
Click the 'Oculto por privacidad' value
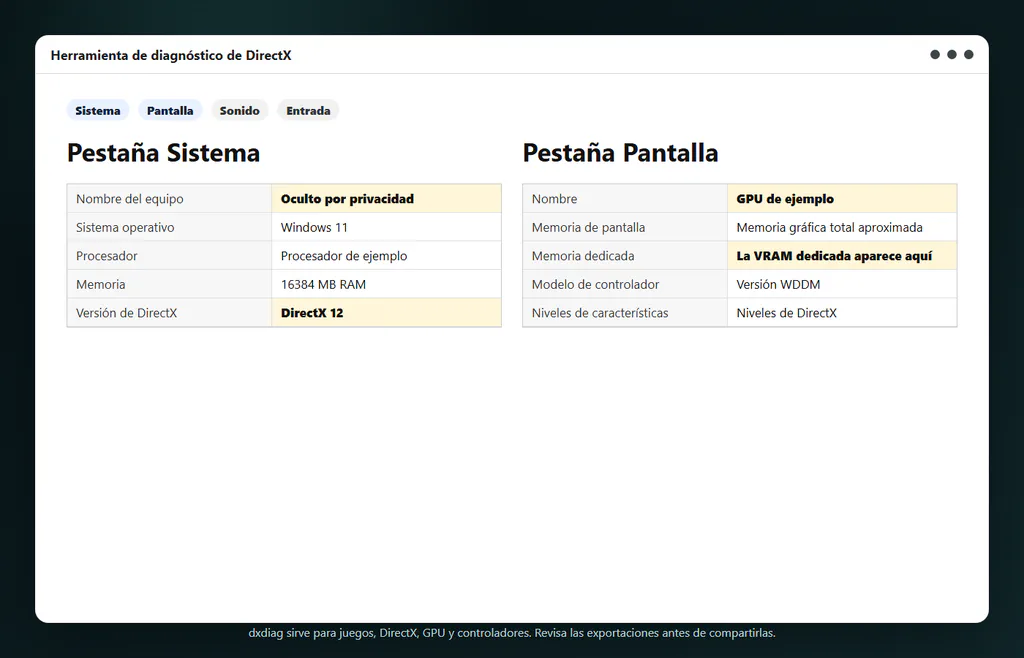pyautogui.click(x=387, y=198)
